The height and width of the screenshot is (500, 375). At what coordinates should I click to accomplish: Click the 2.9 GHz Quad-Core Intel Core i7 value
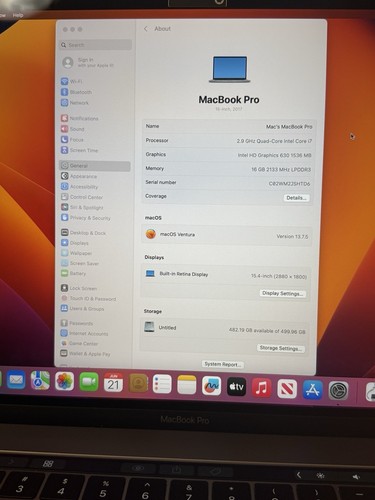274,141
